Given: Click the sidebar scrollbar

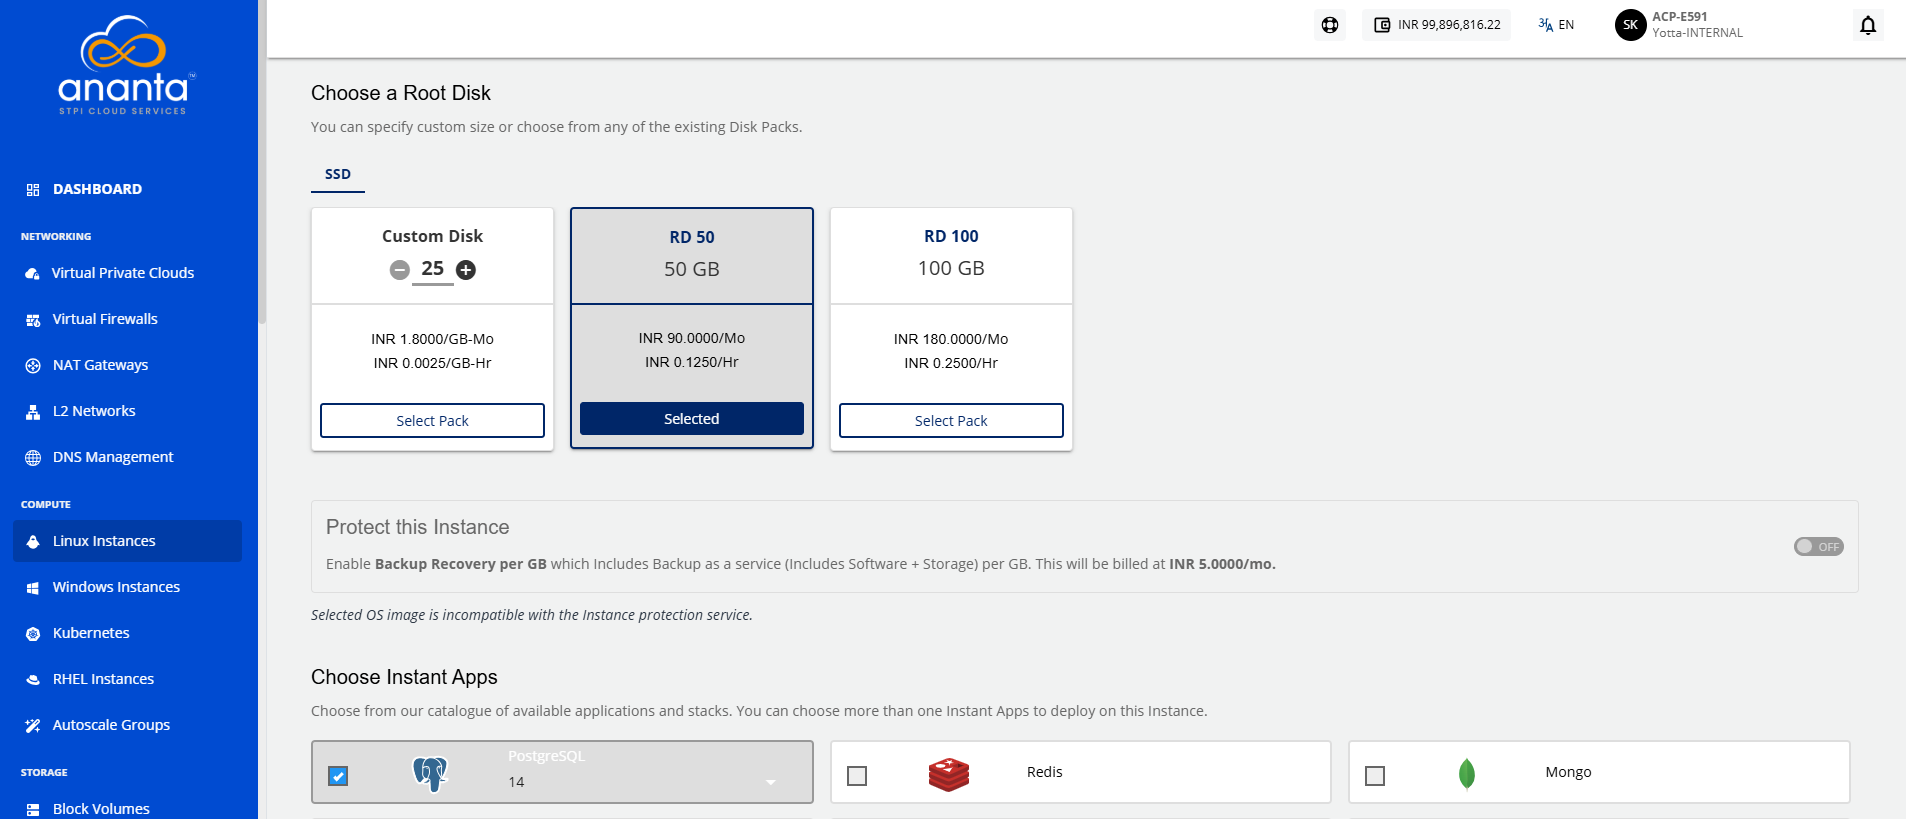Looking at the screenshot, I should pyautogui.click(x=262, y=160).
